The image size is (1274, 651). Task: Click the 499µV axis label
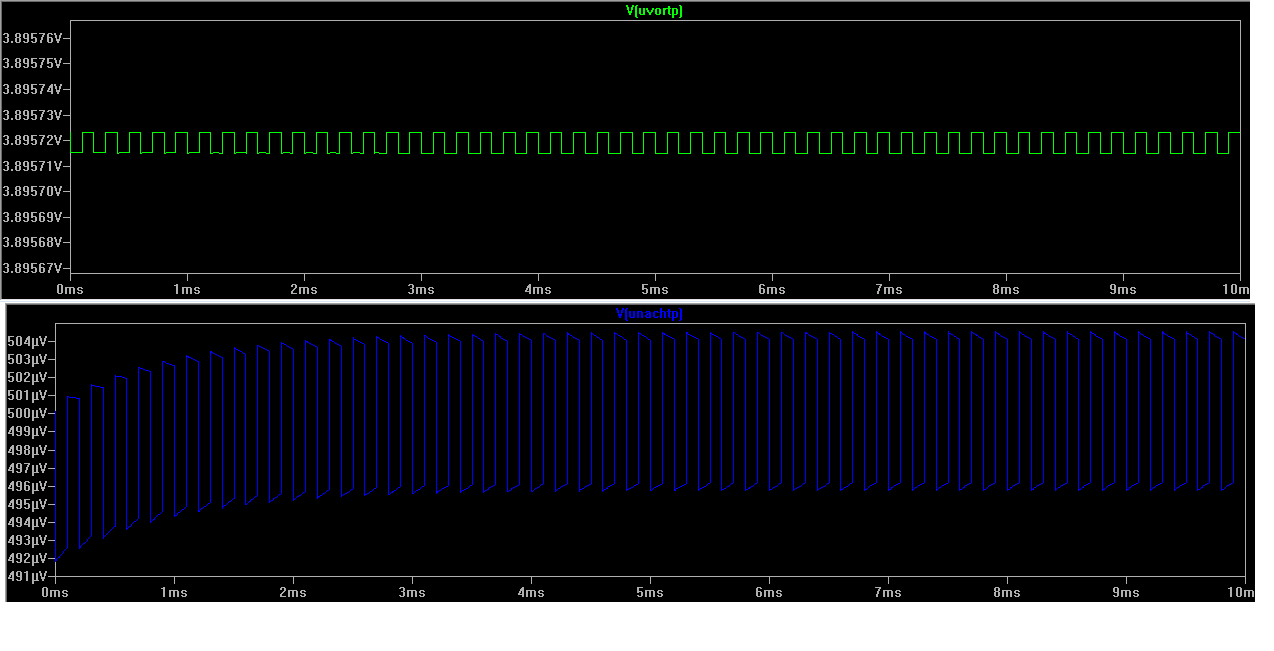(x=28, y=431)
